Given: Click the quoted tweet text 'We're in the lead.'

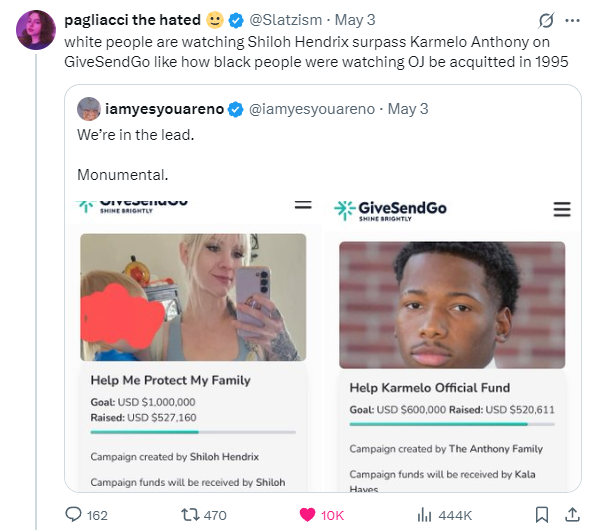Looking at the screenshot, I should [136, 135].
